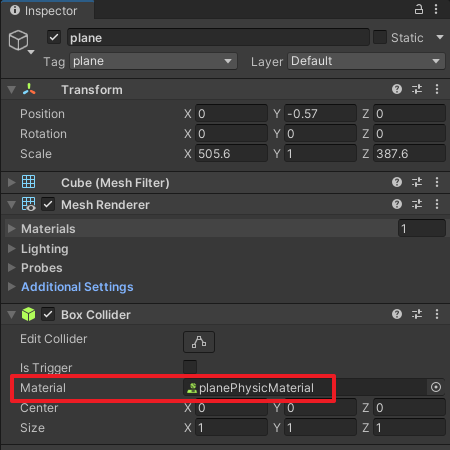Image resolution: width=450 pixels, height=450 pixels.
Task: Click the Transform component axes icon
Action: (x=29, y=89)
